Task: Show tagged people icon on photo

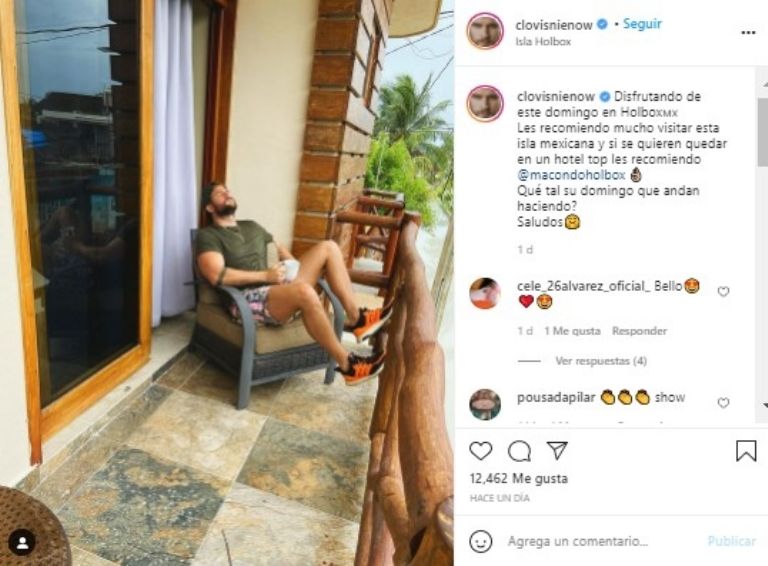Action: click(22, 542)
